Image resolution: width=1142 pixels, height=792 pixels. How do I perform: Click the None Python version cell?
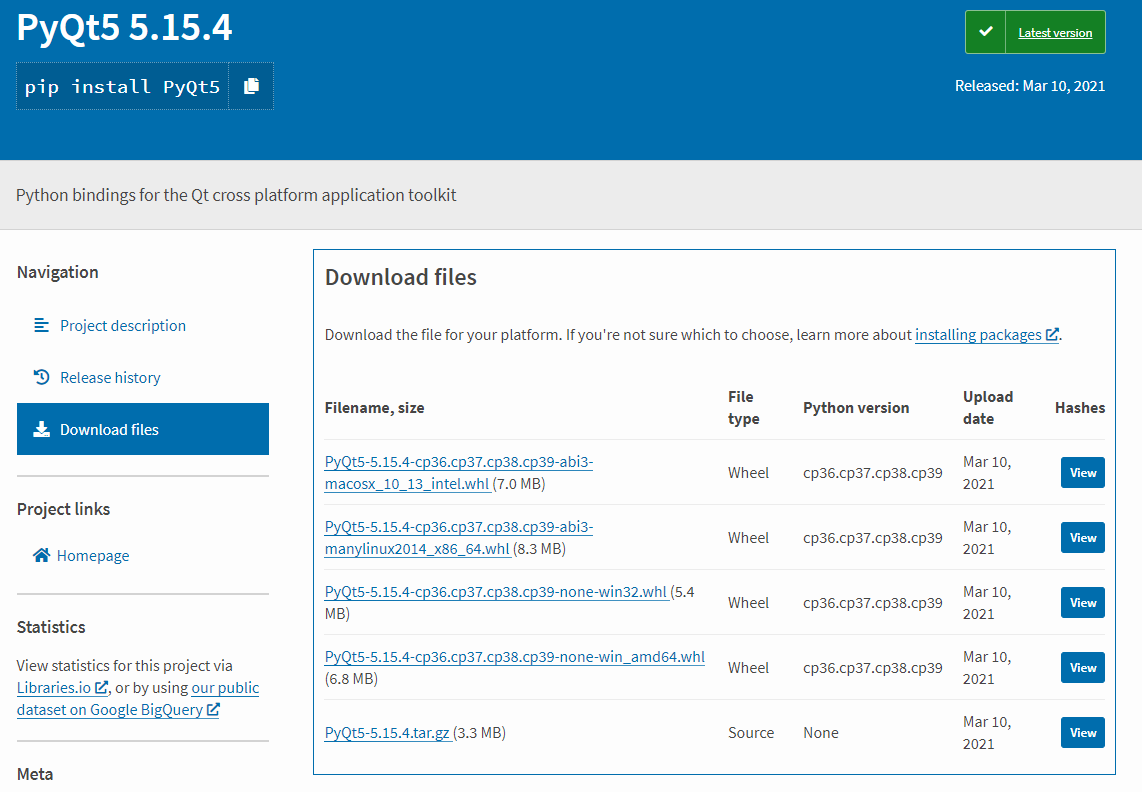pos(821,732)
